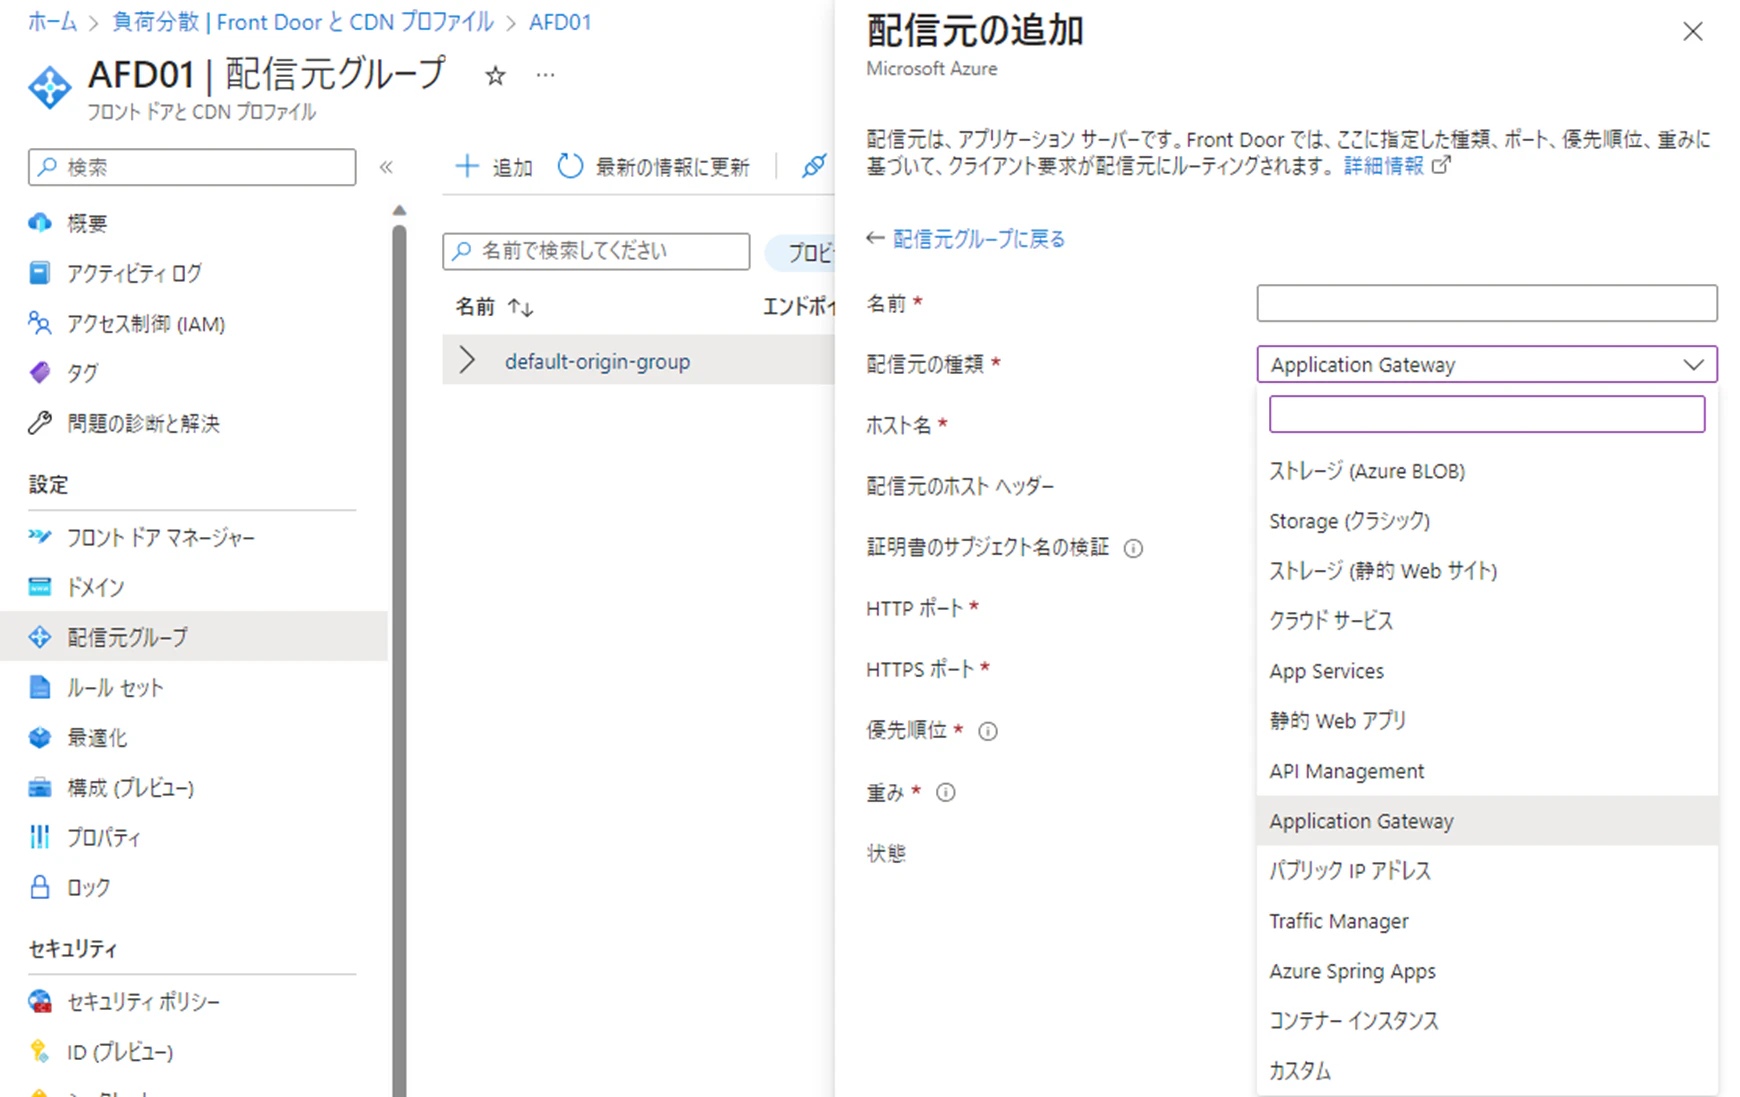Screen dimensions: 1740x1097
Task: Focus the dropdown filter text box
Action: click(x=1487, y=414)
